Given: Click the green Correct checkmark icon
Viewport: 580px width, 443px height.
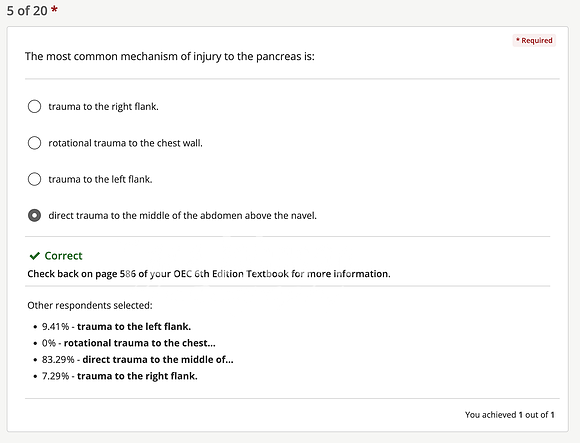Looking at the screenshot, I should pos(35,256).
